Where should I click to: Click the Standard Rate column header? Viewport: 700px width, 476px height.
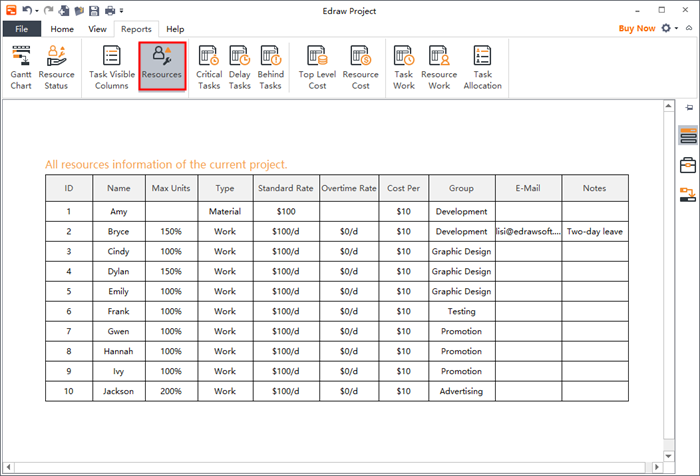[x=286, y=188]
